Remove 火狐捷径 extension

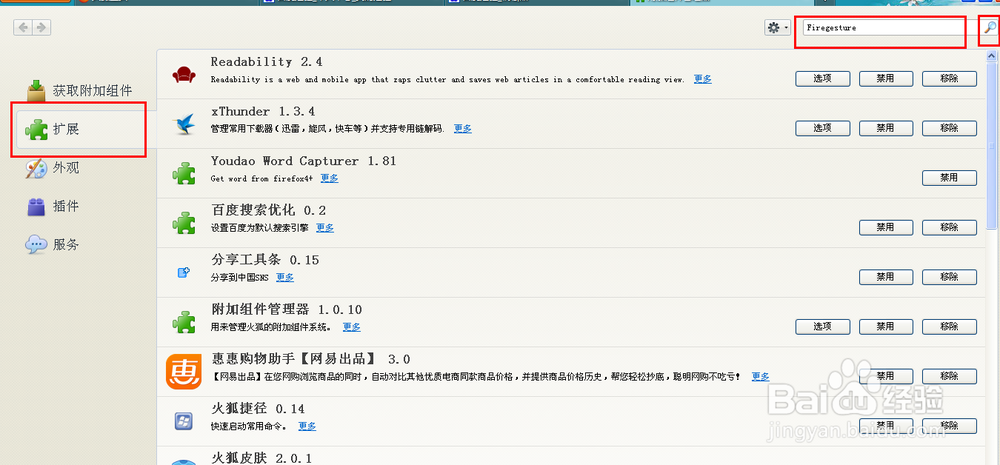click(x=949, y=425)
